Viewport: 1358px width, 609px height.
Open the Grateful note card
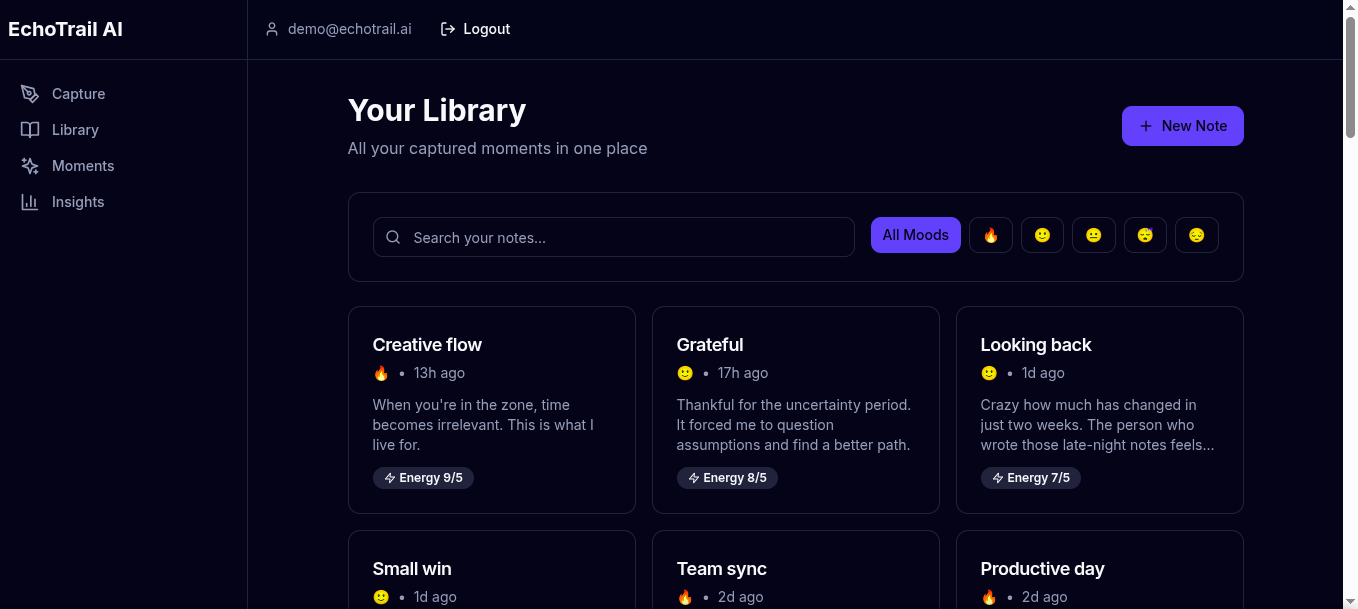point(795,410)
